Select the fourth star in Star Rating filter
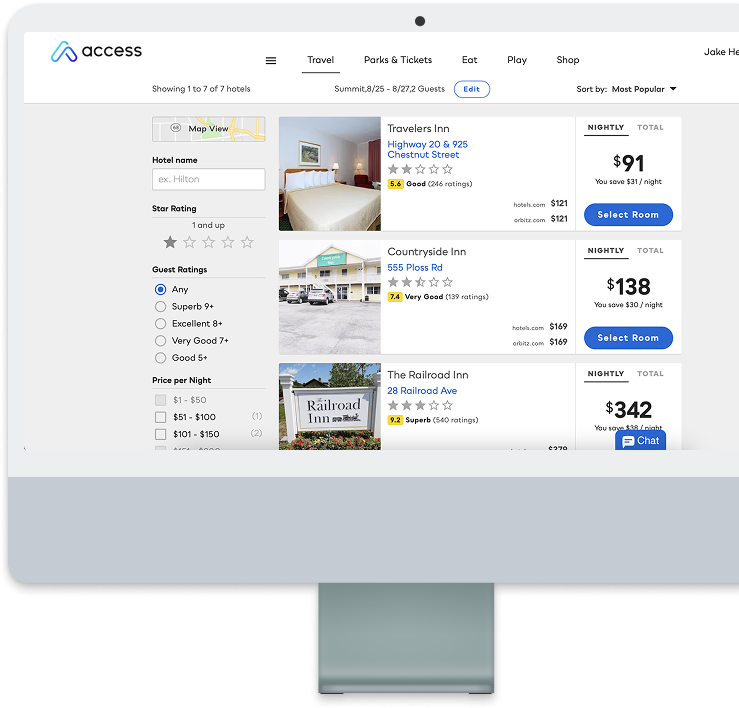 (228, 242)
